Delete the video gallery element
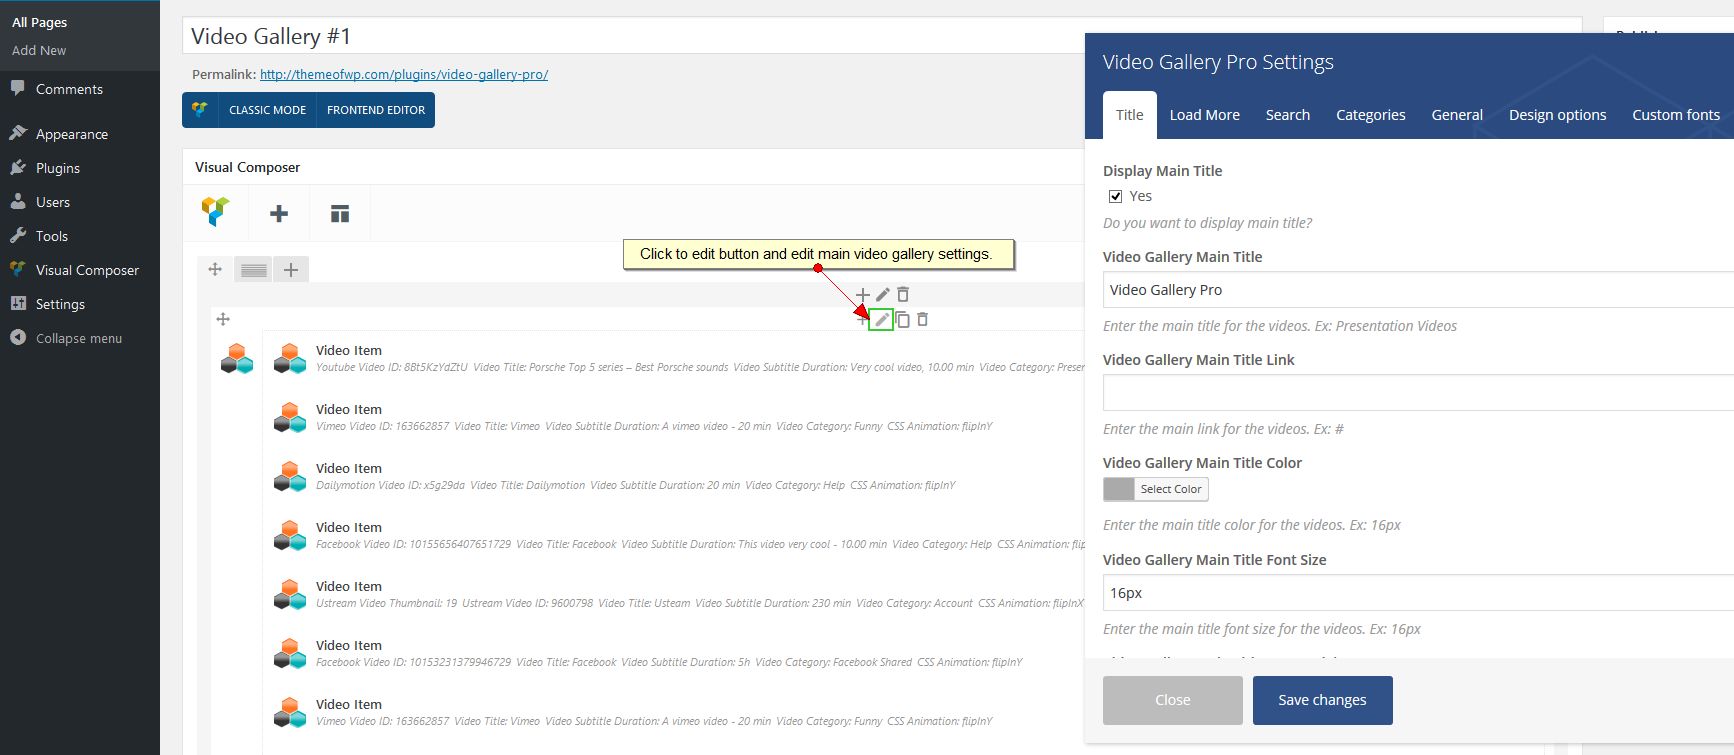 [923, 319]
